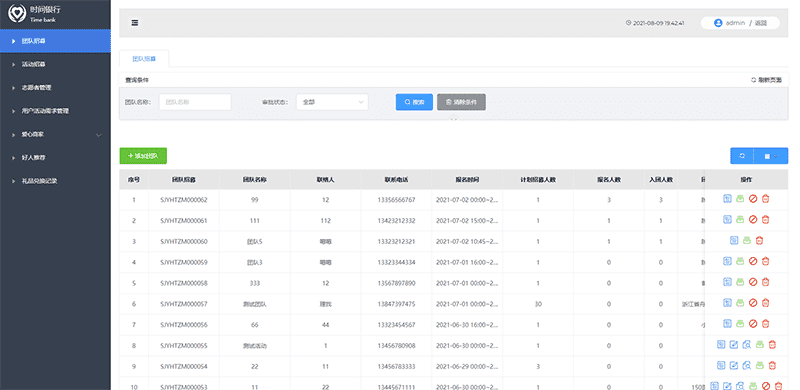This screenshot has width=800, height=390.
Task: Click the edit pencil icon for row SJYHTZM000054
Action: (734, 365)
